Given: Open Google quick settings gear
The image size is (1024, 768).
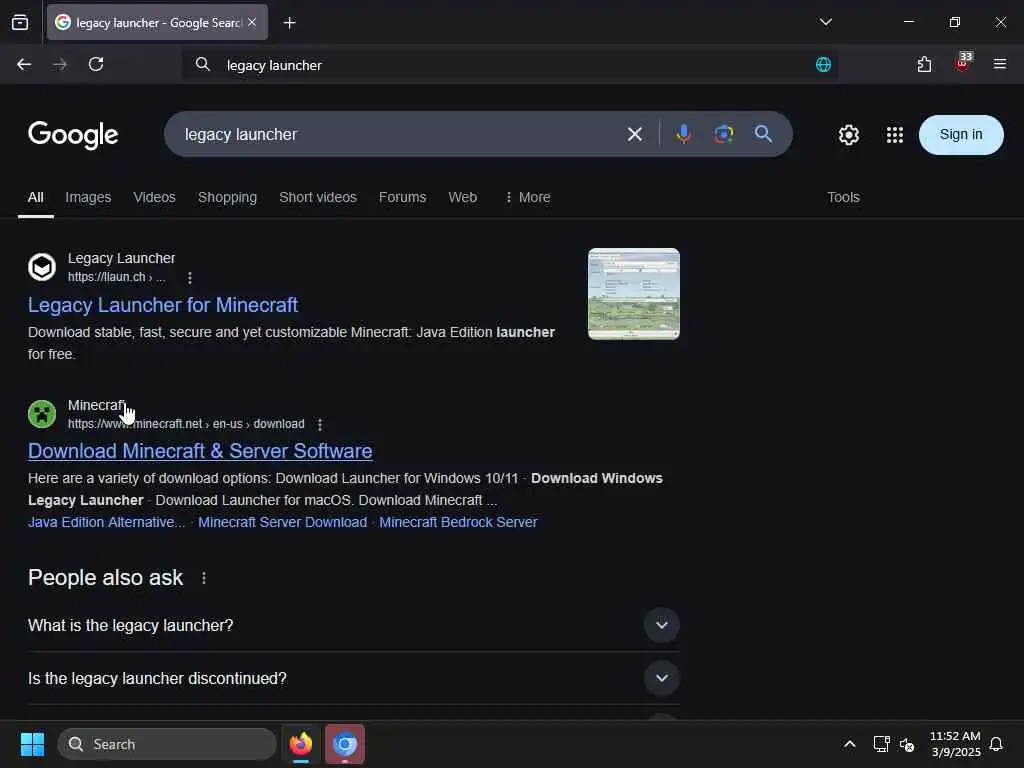Looking at the screenshot, I should [x=848, y=135].
